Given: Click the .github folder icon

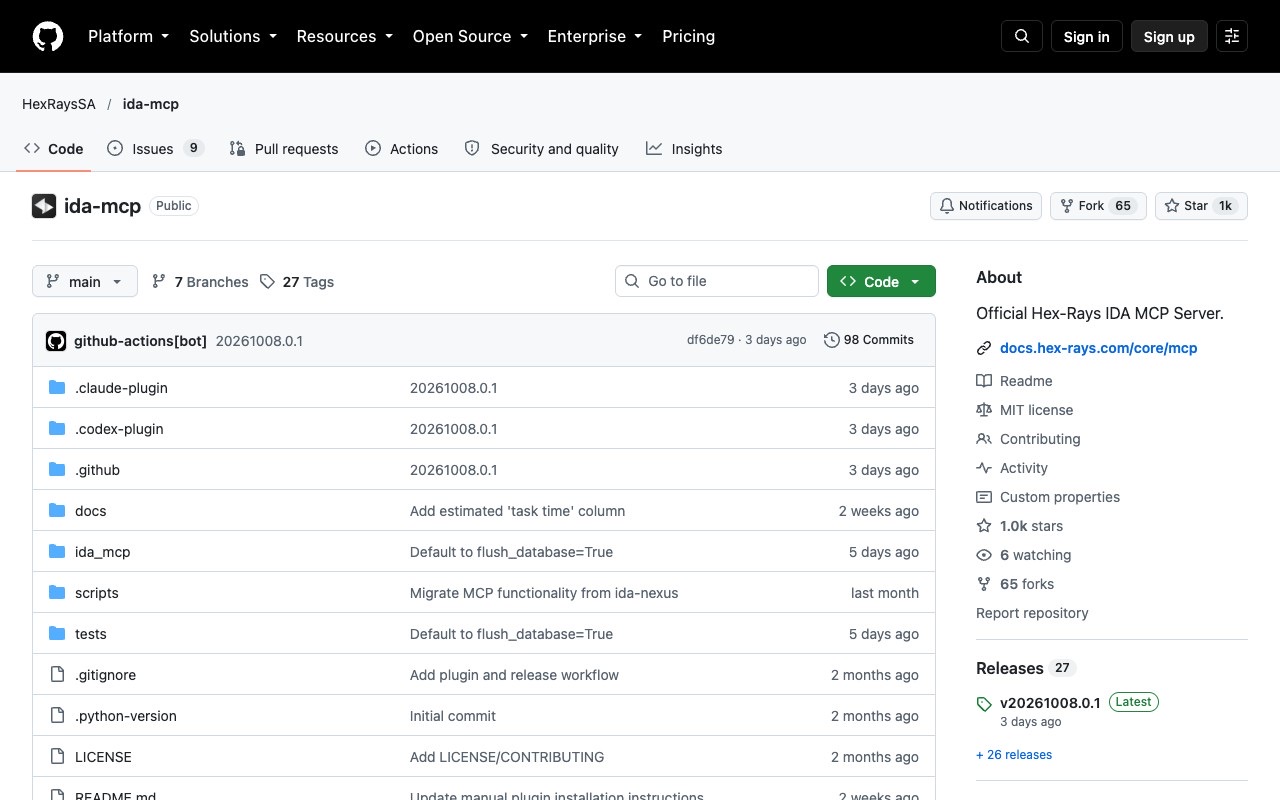Looking at the screenshot, I should click(x=57, y=470).
